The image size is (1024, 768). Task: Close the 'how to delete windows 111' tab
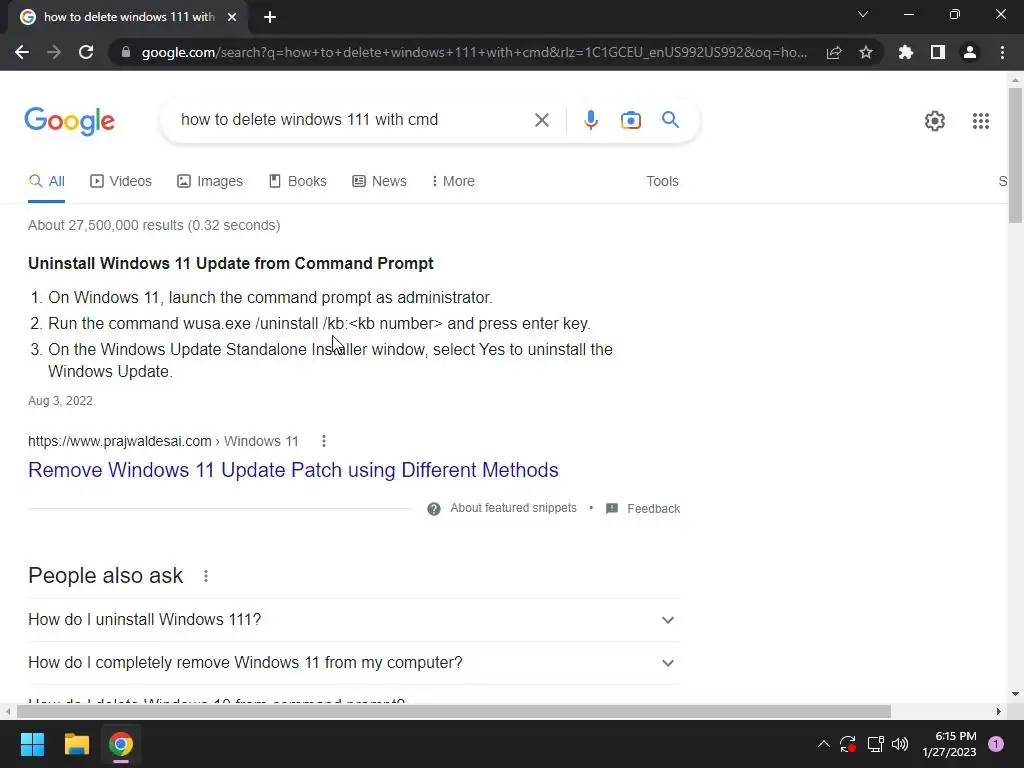tap(232, 17)
